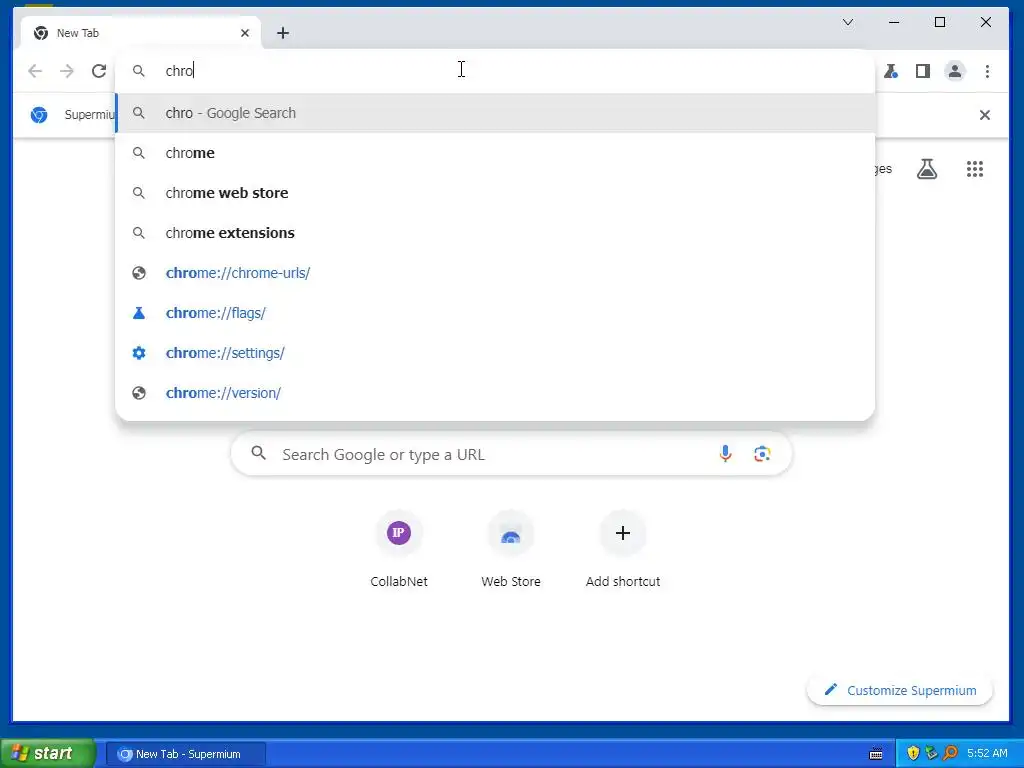The width and height of the screenshot is (1024, 768).
Task: Open the chrome://settings/ suggestion
Action: click(x=495, y=353)
